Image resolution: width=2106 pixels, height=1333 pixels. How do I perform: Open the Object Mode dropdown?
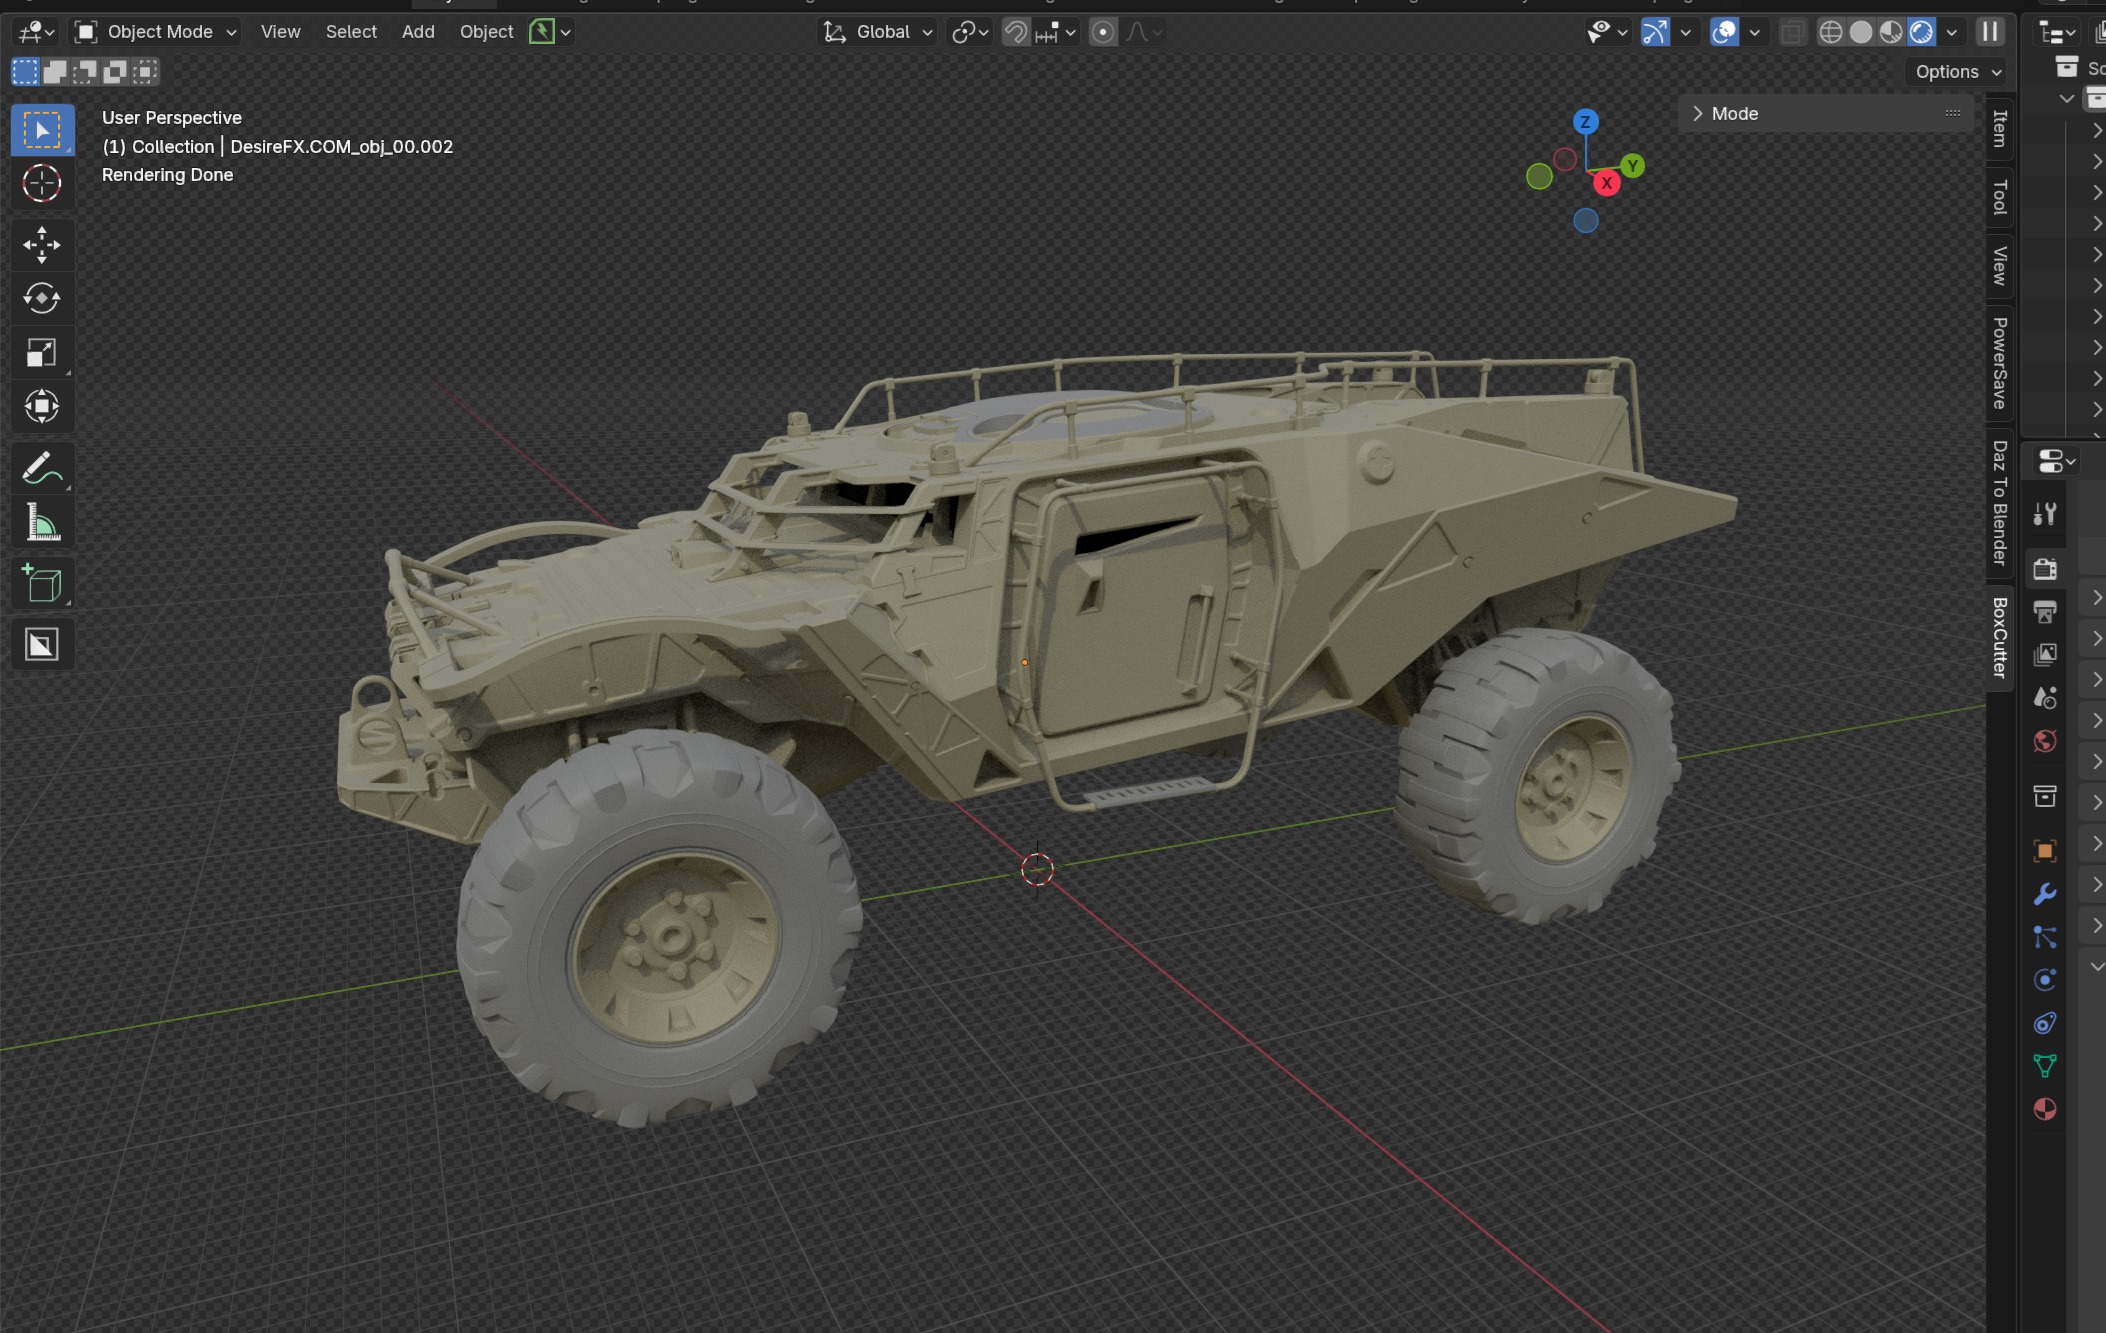tap(157, 32)
